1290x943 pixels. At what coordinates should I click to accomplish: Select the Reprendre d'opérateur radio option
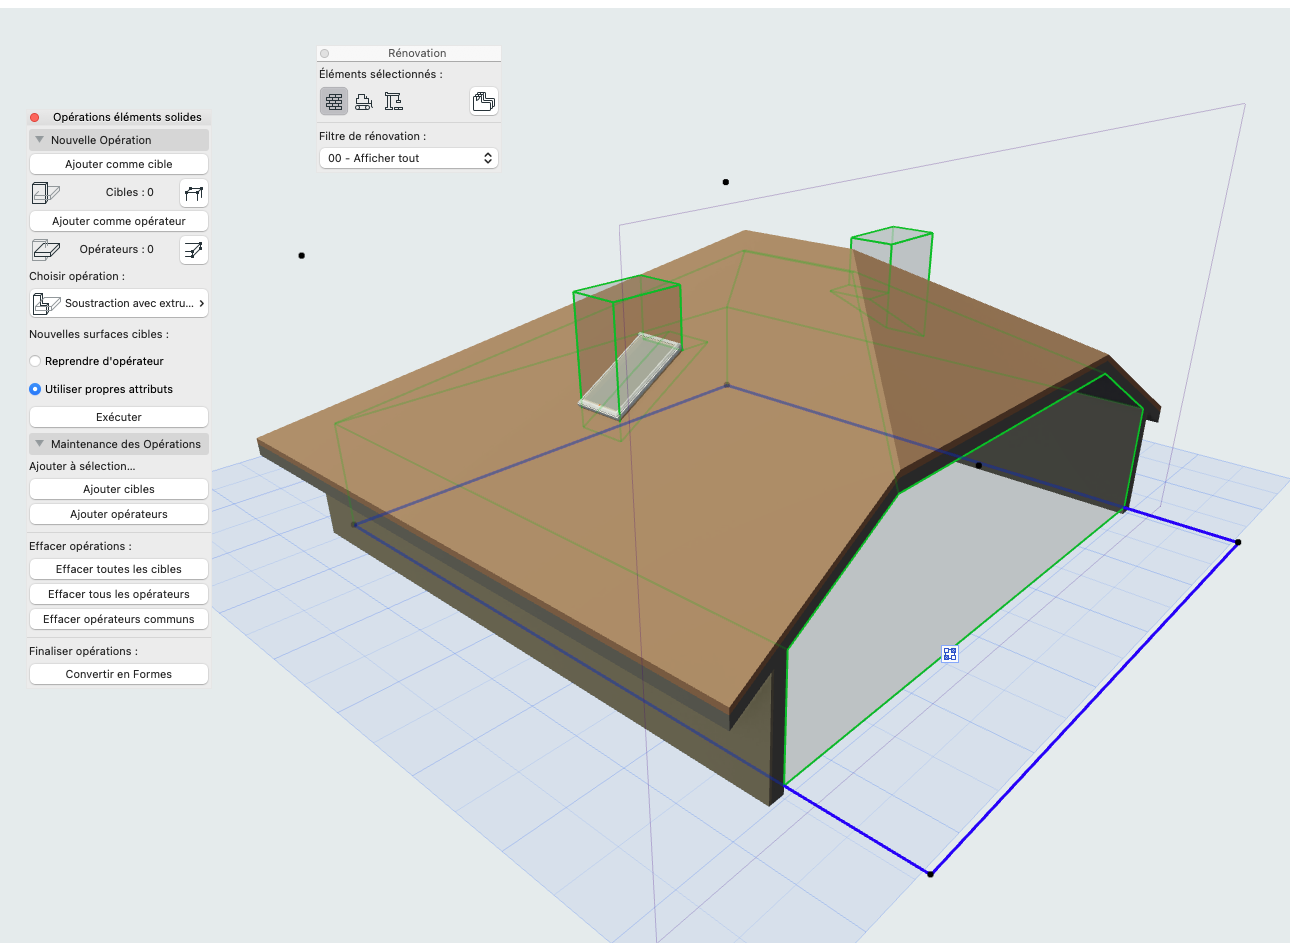click(35, 361)
